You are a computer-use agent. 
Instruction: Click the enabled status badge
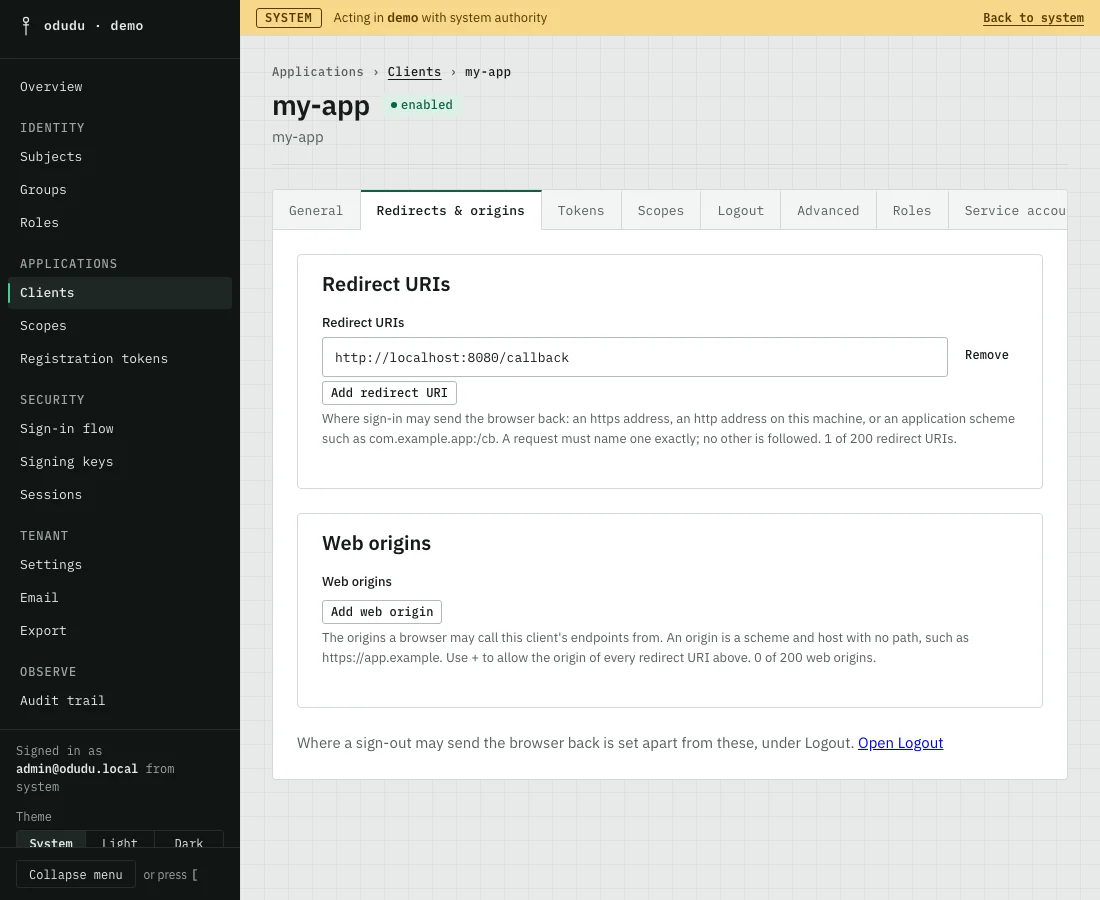click(x=422, y=105)
